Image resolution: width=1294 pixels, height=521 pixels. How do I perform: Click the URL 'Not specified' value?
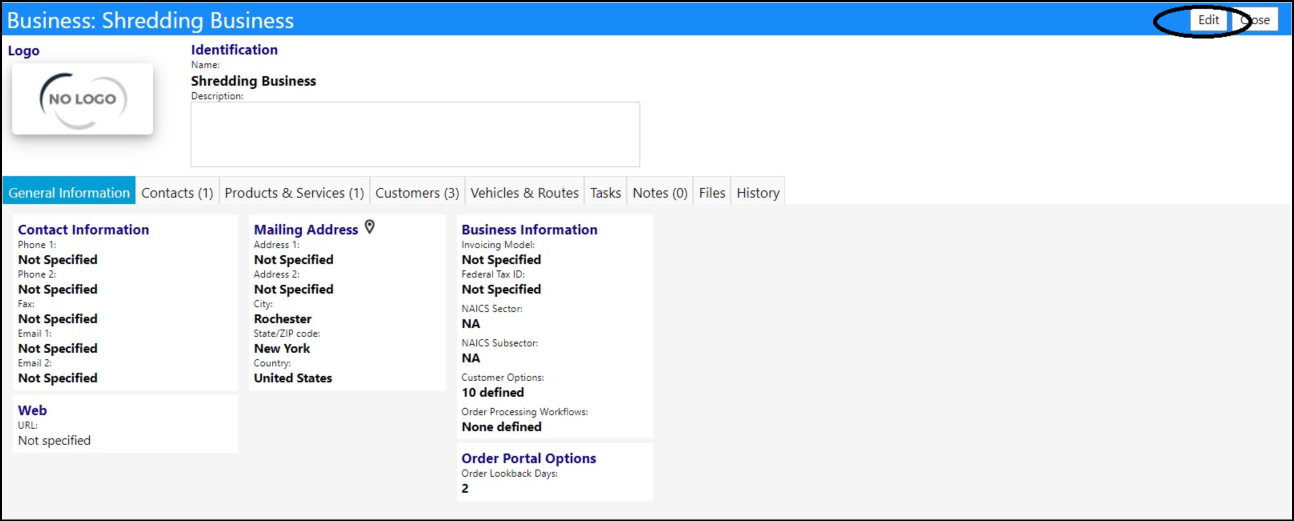[x=54, y=441]
